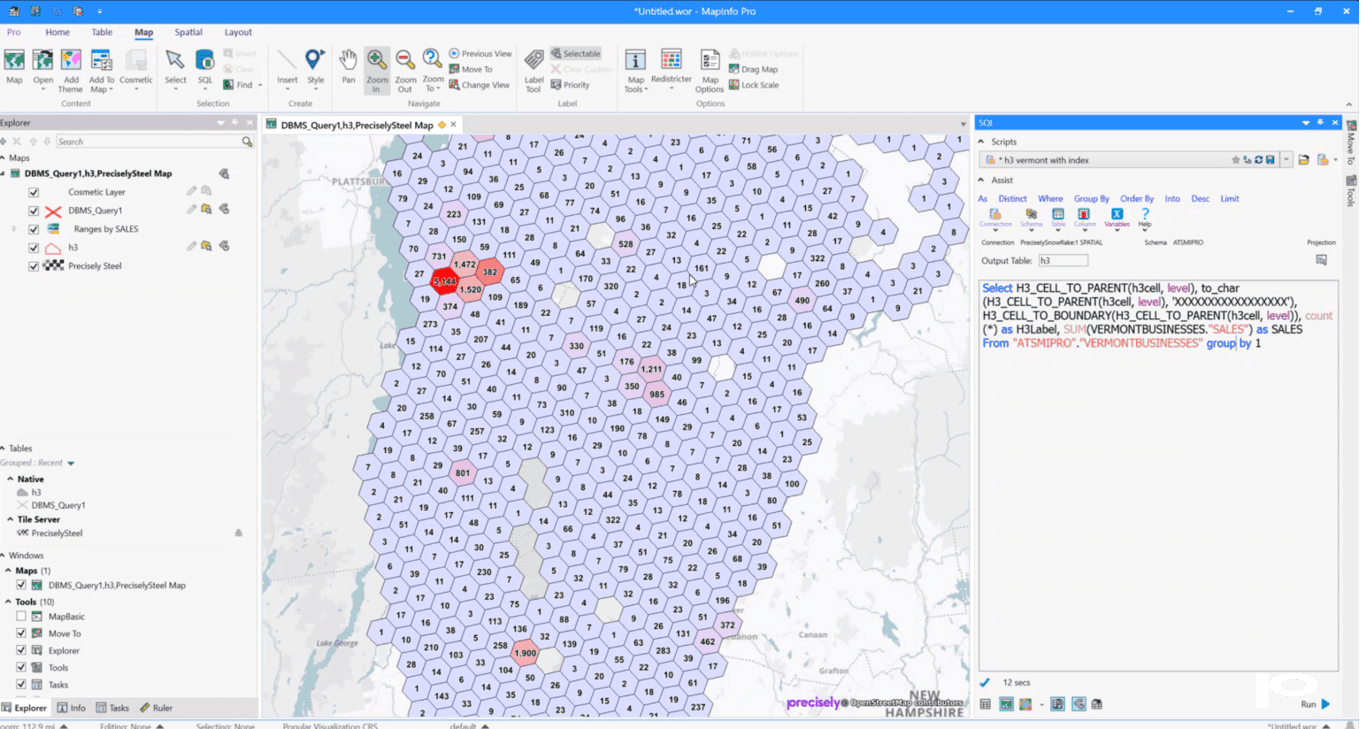Choose the Zoom Out tool
This screenshot has height=729, width=1365.
pos(405,70)
